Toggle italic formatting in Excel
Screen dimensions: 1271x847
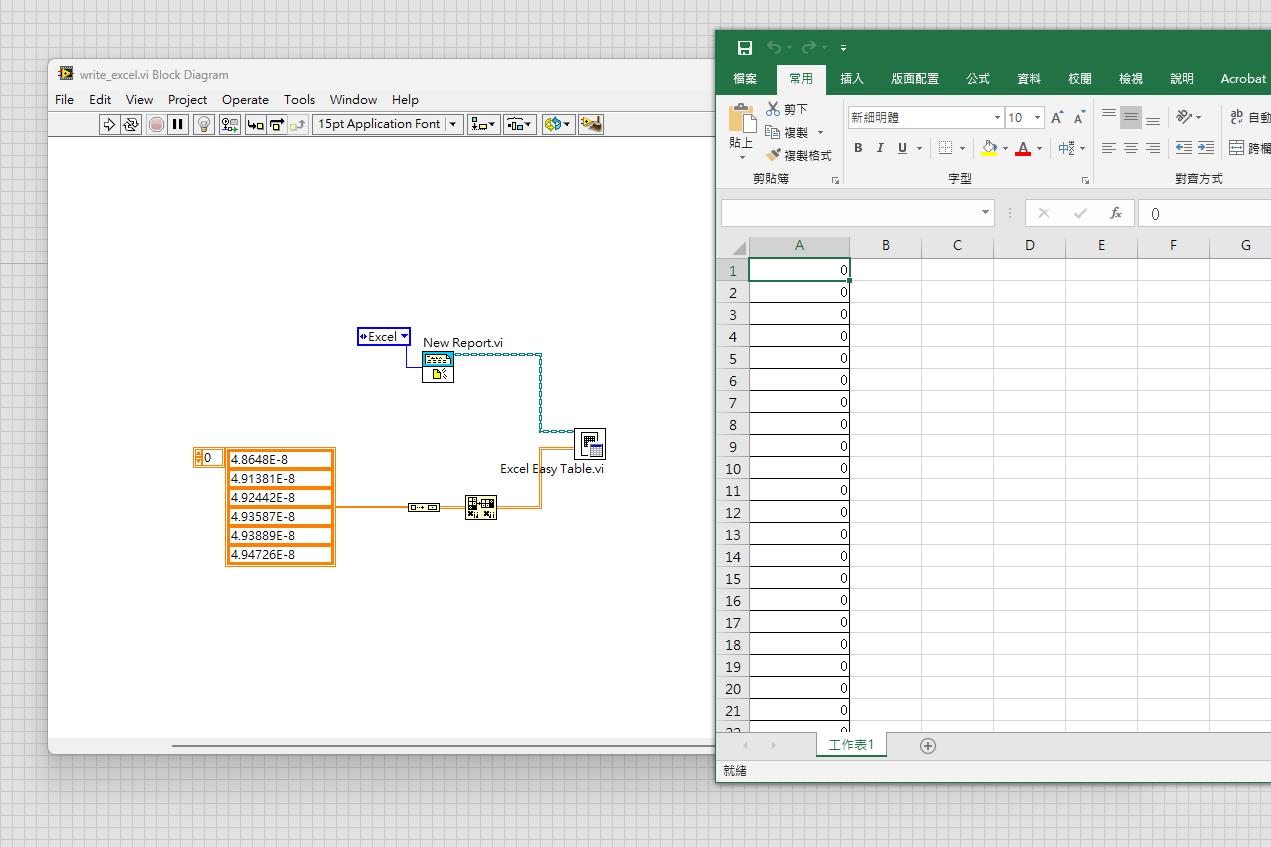(880, 148)
